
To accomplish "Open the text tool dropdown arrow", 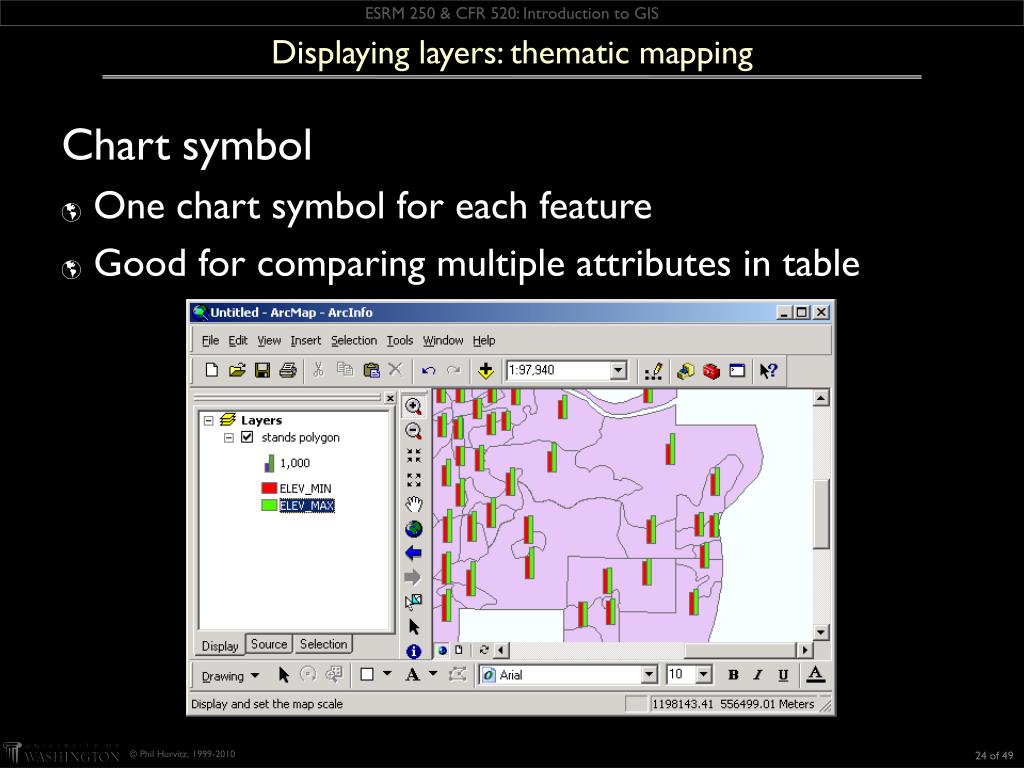I will coord(433,673).
